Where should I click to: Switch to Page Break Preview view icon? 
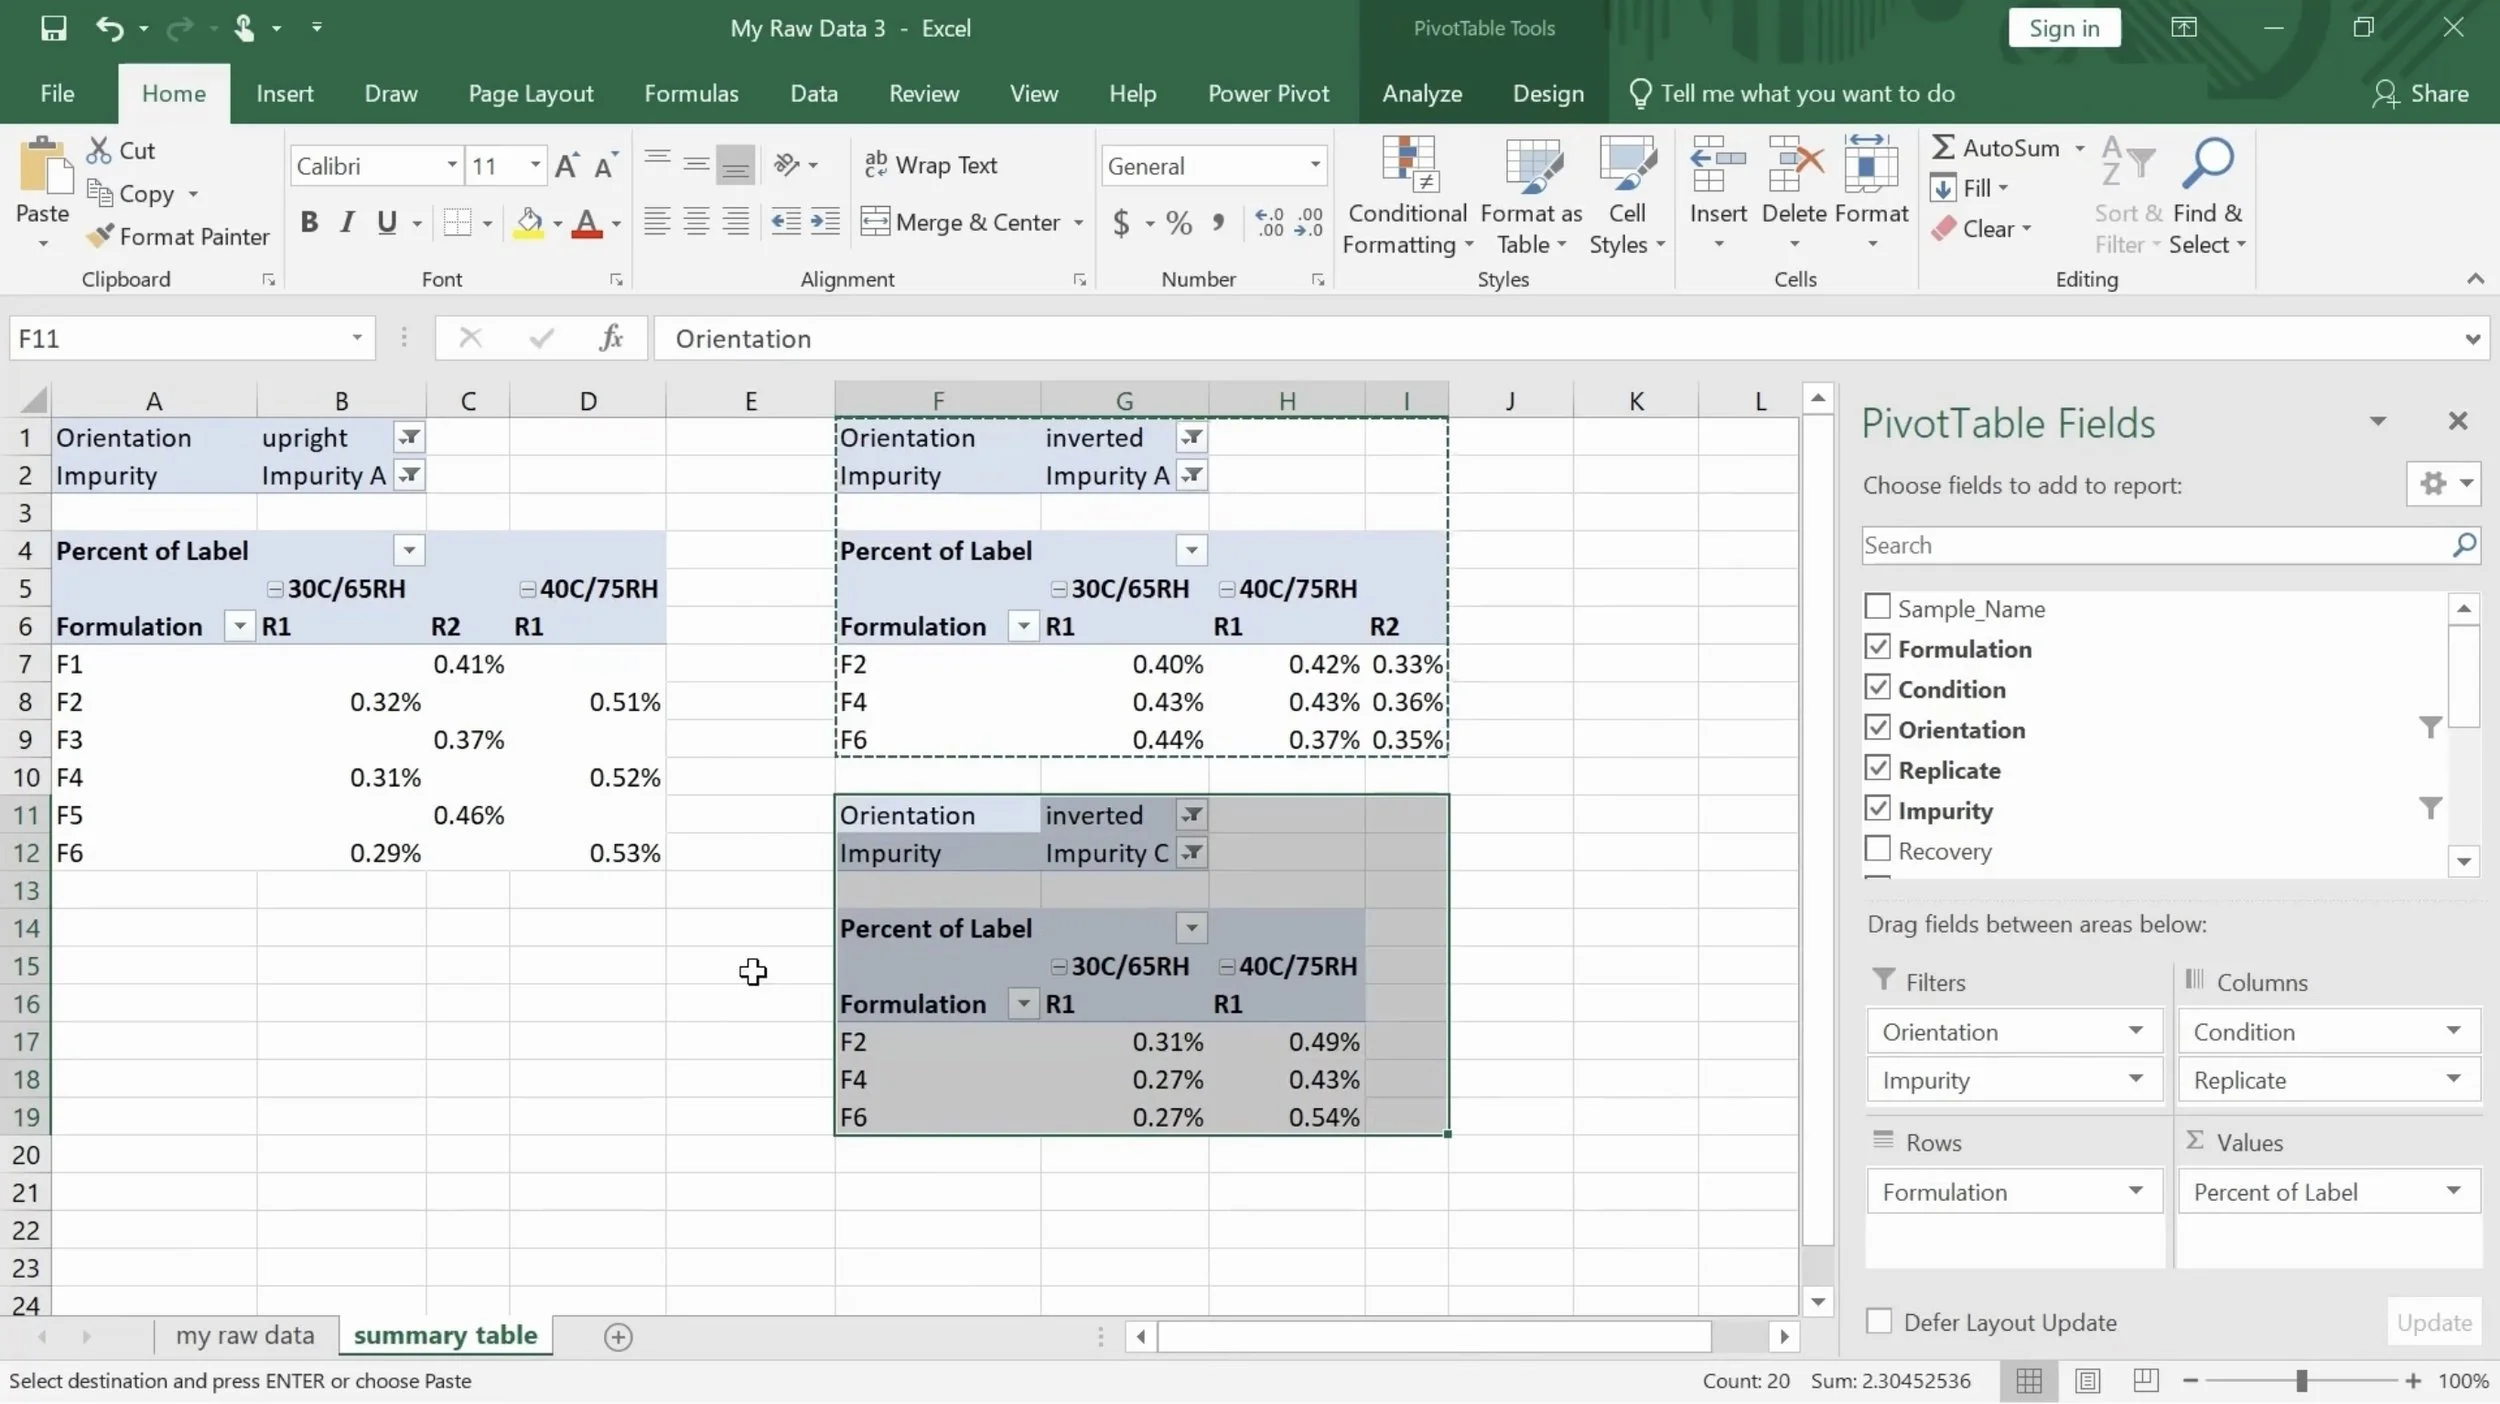[x=2145, y=1381]
